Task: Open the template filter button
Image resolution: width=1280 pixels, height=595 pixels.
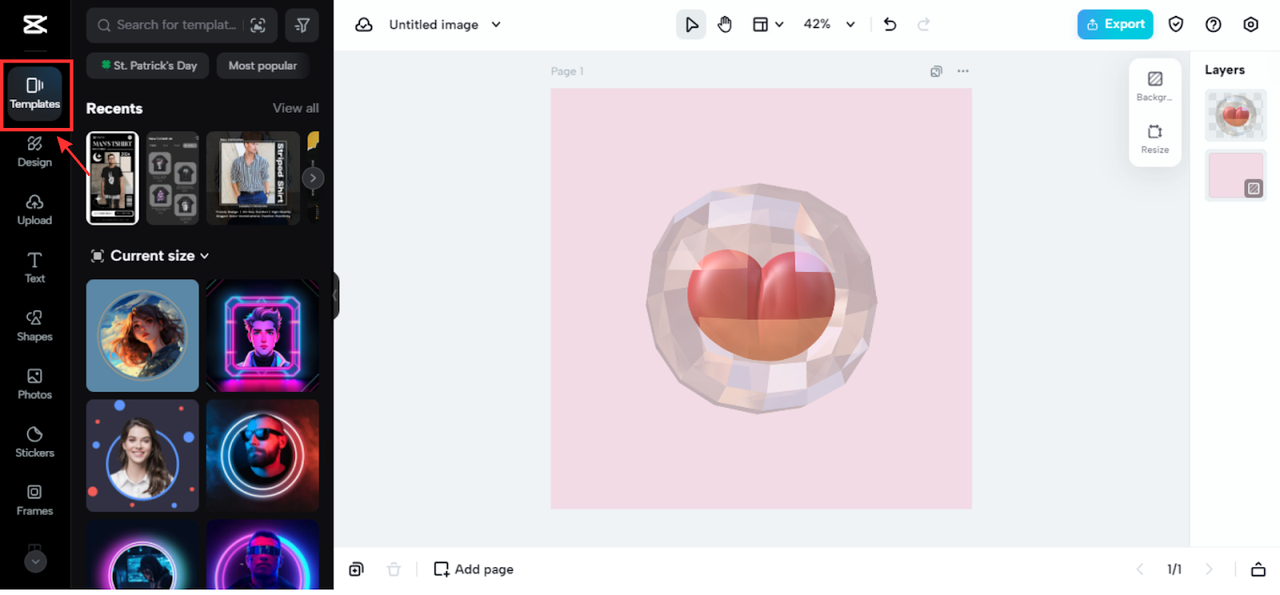Action: coord(303,25)
